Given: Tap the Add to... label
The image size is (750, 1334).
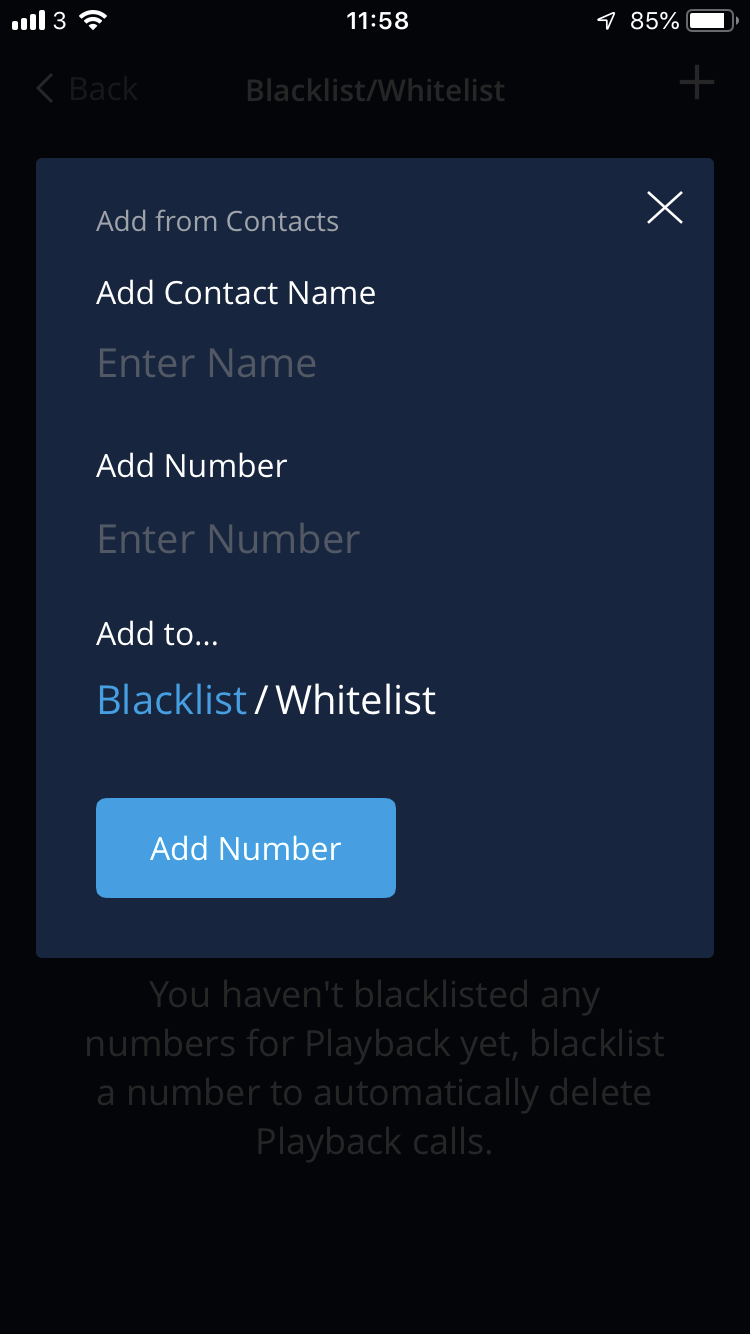Looking at the screenshot, I should (x=157, y=633).
